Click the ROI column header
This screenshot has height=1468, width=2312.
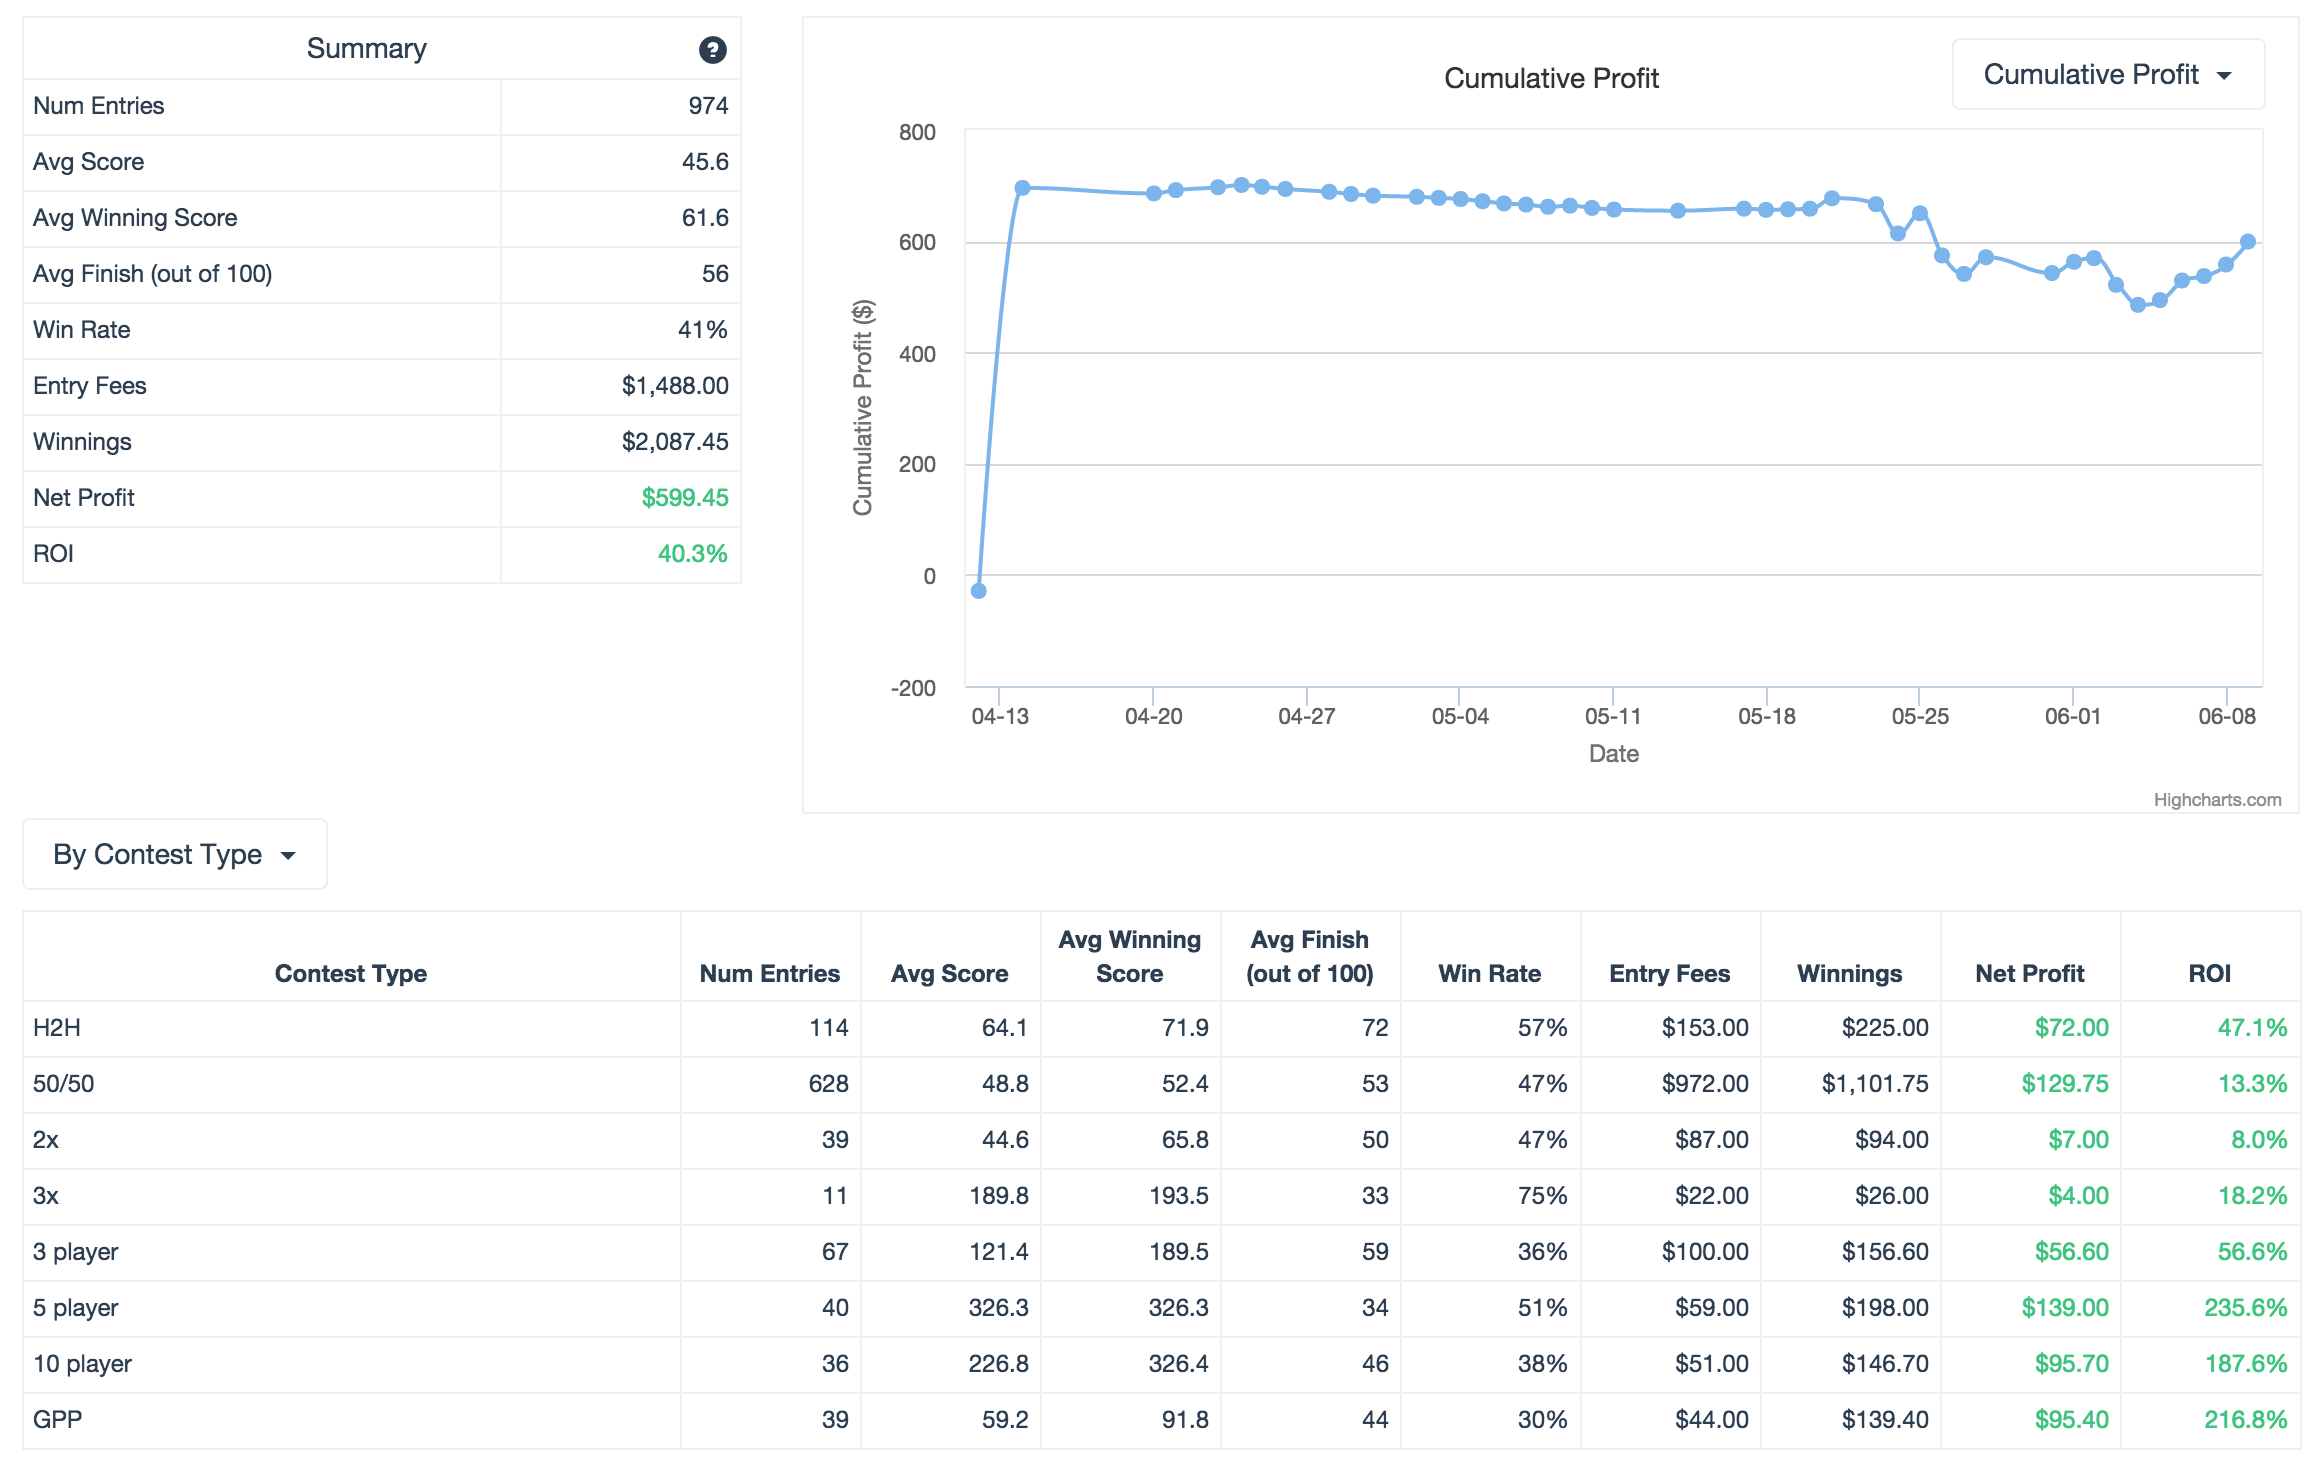point(2209,973)
